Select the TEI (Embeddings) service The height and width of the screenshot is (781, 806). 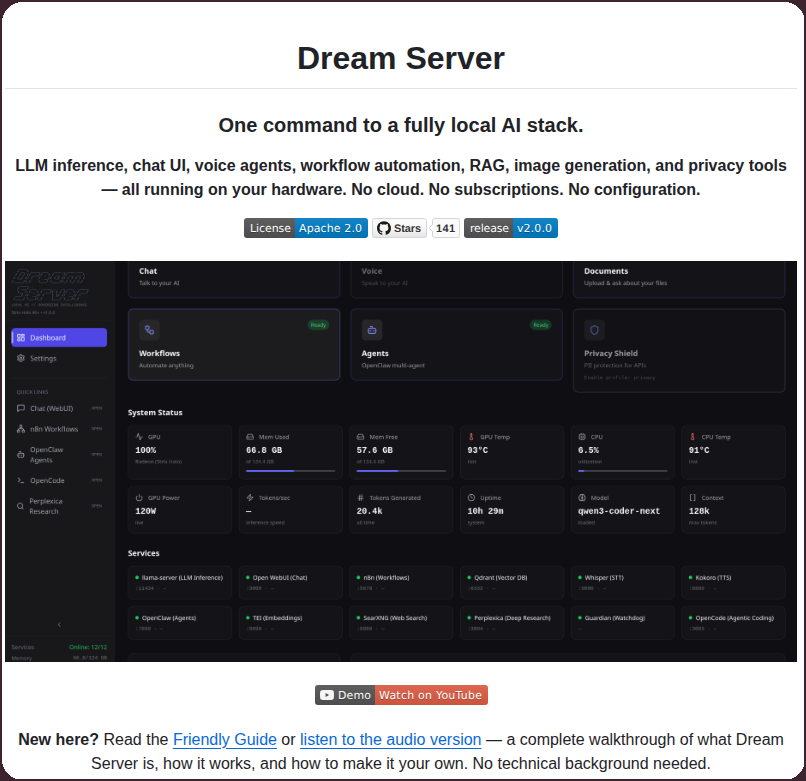[x=290, y=623]
